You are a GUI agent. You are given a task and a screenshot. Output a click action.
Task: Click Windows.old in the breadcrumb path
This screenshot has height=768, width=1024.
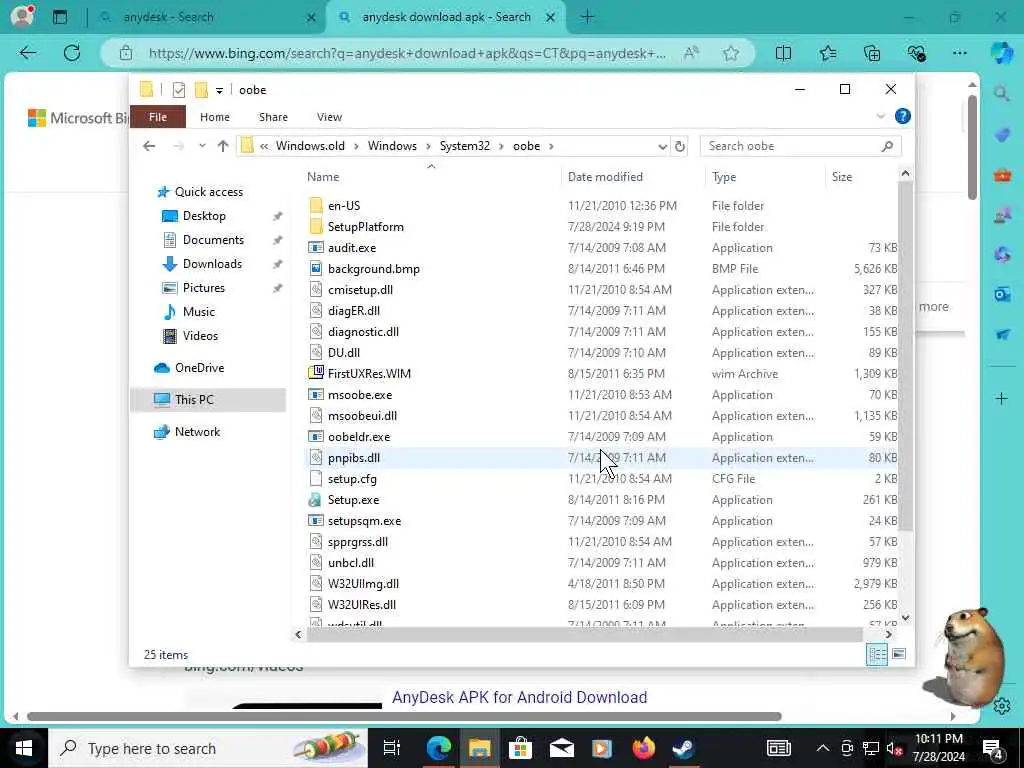point(310,146)
